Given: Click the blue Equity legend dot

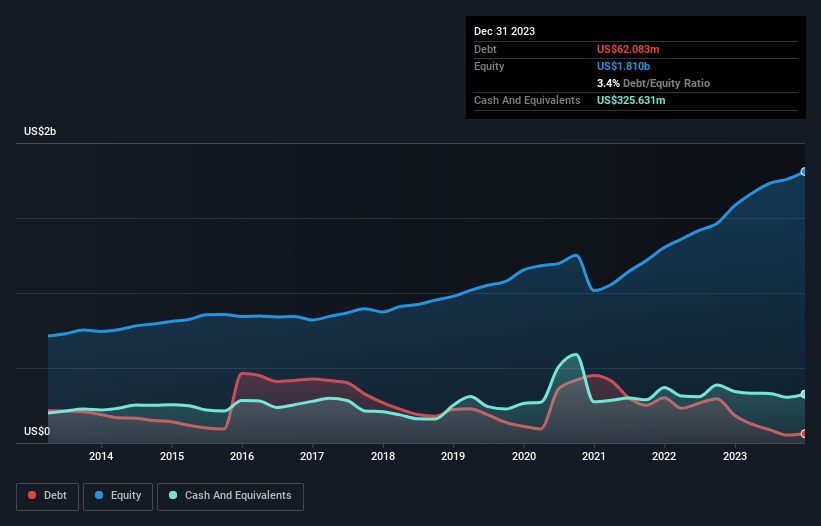Looking at the screenshot, I should (x=99, y=495).
